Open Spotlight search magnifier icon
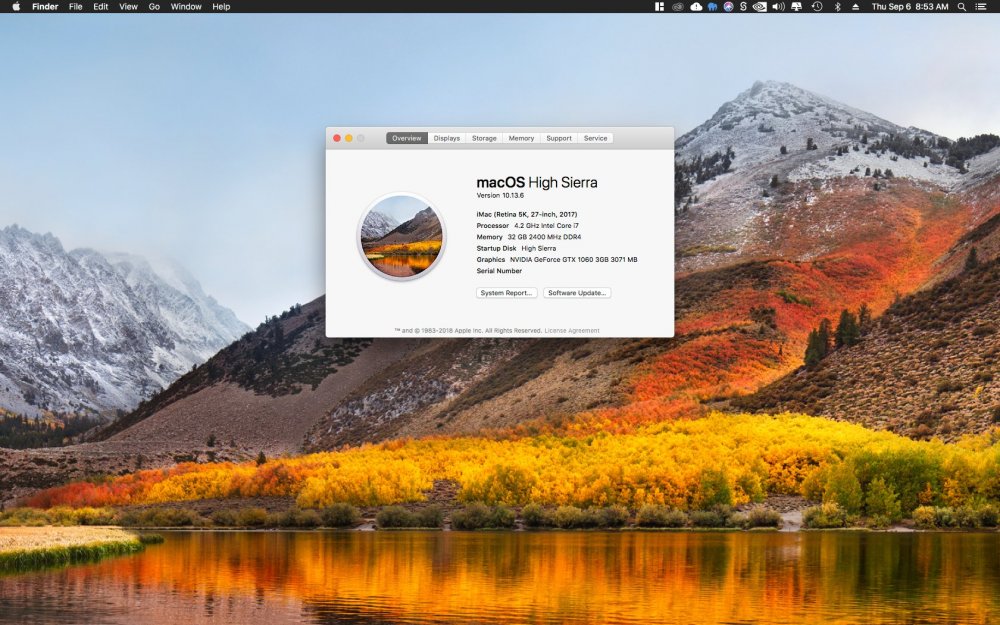The height and width of the screenshot is (625, 1000). (962, 6)
